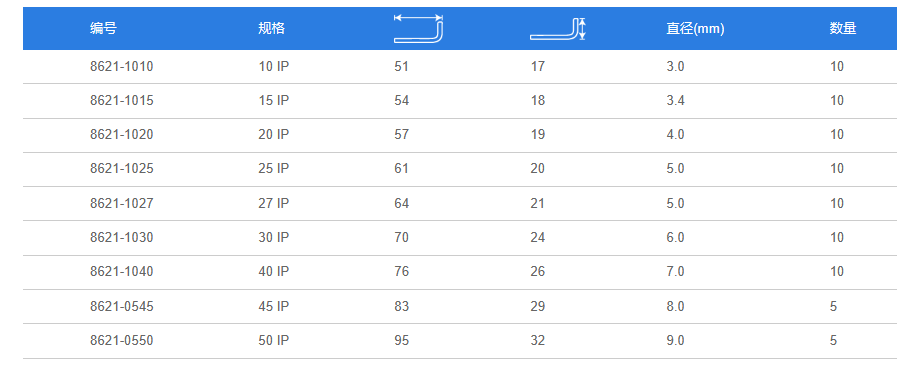Click the long-arm length dimension icon

point(418,29)
